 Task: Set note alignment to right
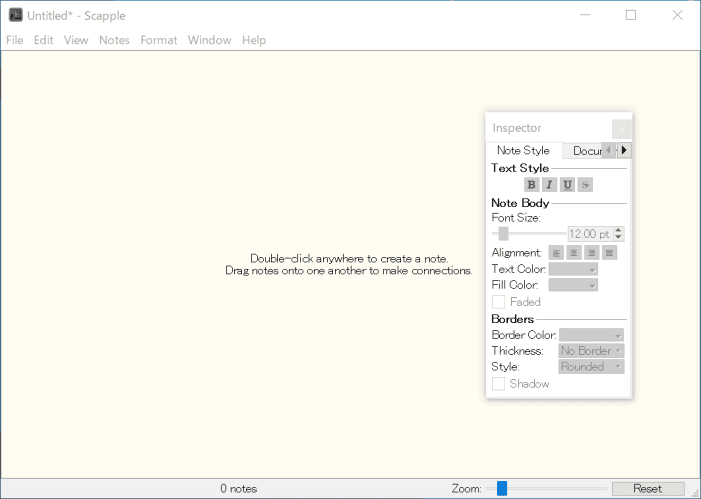coord(591,253)
